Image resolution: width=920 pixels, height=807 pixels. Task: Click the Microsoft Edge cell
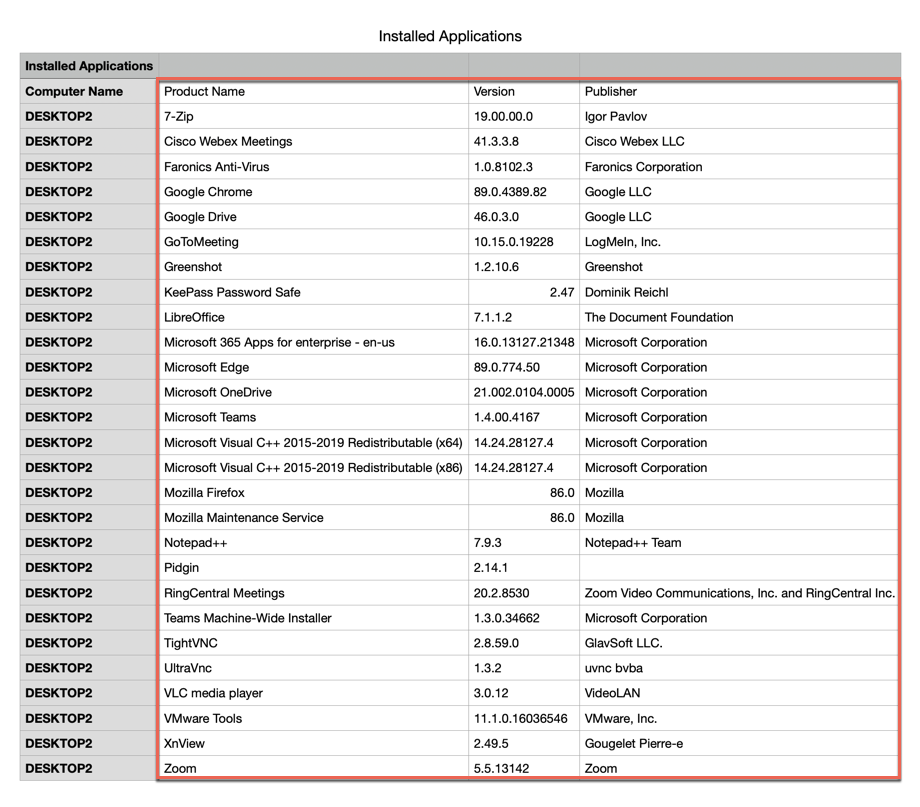(313, 367)
